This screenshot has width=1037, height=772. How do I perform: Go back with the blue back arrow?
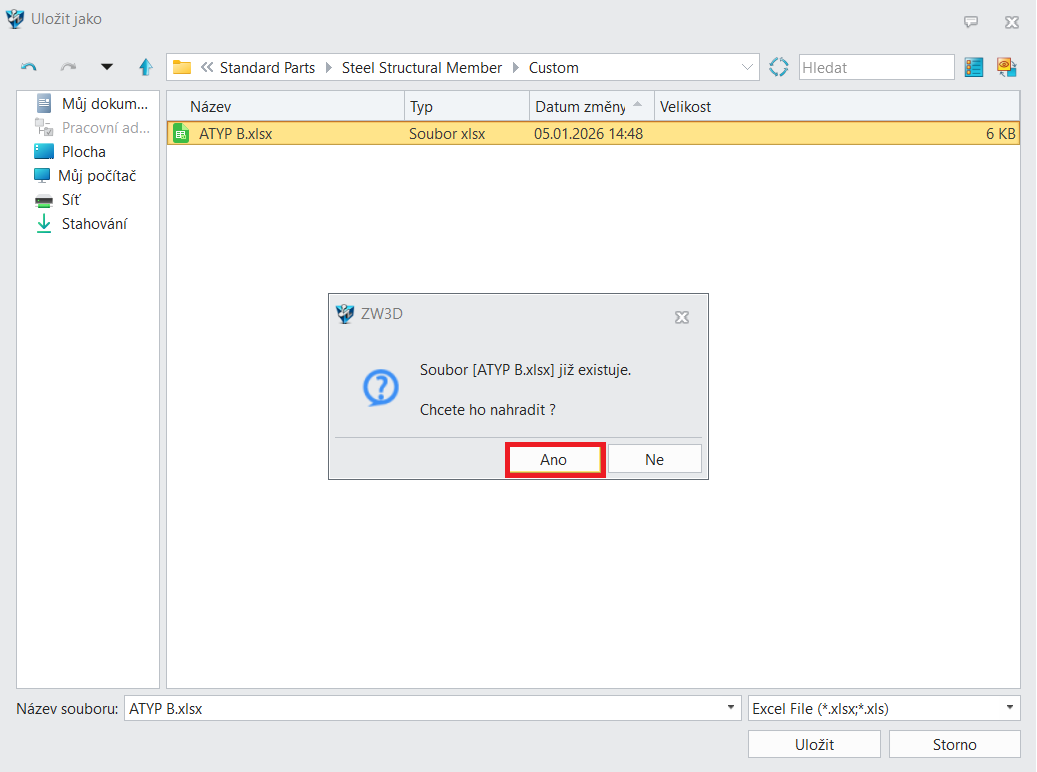tap(28, 67)
